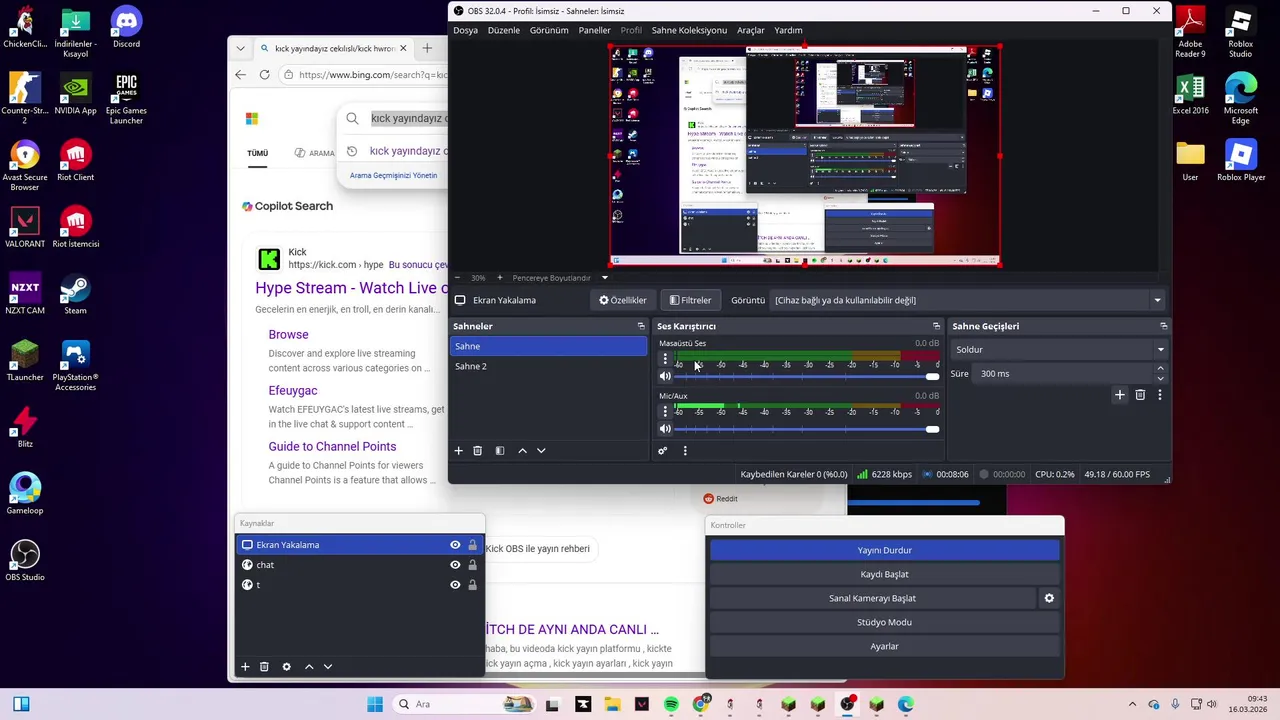Screen dimensions: 1280x720
Task: Open Ayarlar in Kontroller panel
Action: click(x=884, y=646)
